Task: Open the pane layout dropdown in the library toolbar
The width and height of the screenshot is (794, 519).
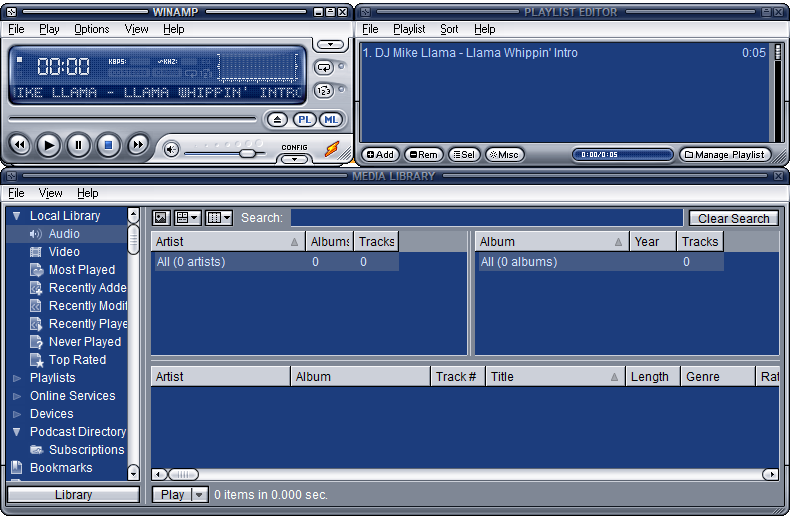Action: pyautogui.click(x=187, y=218)
